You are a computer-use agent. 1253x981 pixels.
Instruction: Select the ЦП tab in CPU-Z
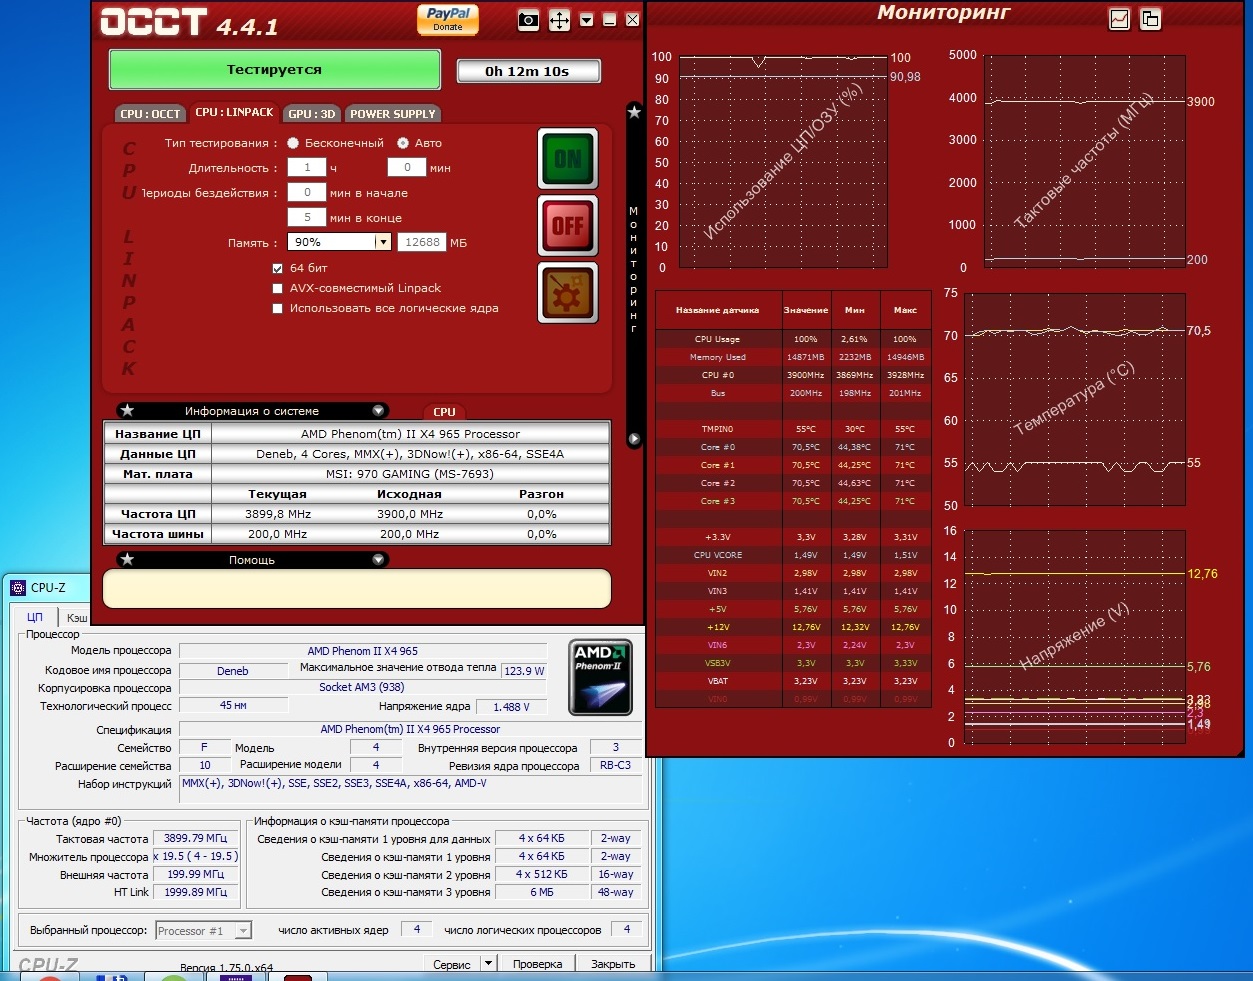click(x=35, y=617)
